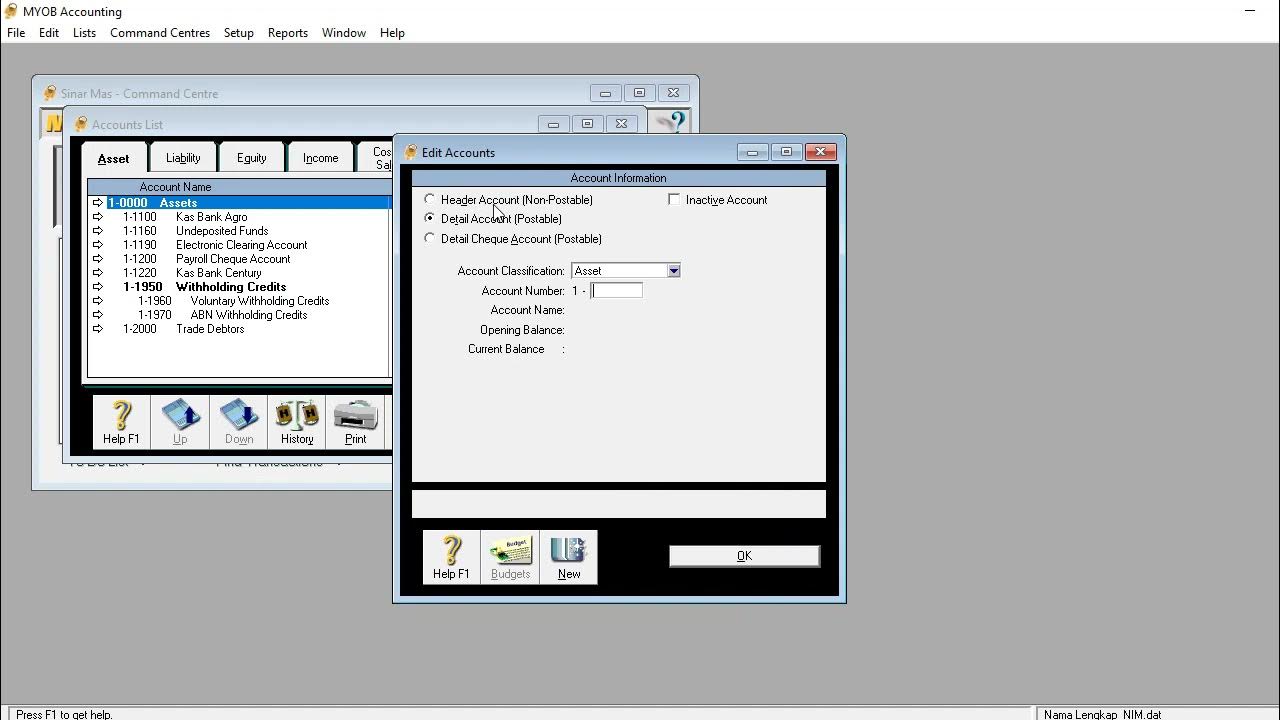The width and height of the screenshot is (1280, 720).
Task: Click the Up arrow button in Accounts List
Action: (x=180, y=421)
